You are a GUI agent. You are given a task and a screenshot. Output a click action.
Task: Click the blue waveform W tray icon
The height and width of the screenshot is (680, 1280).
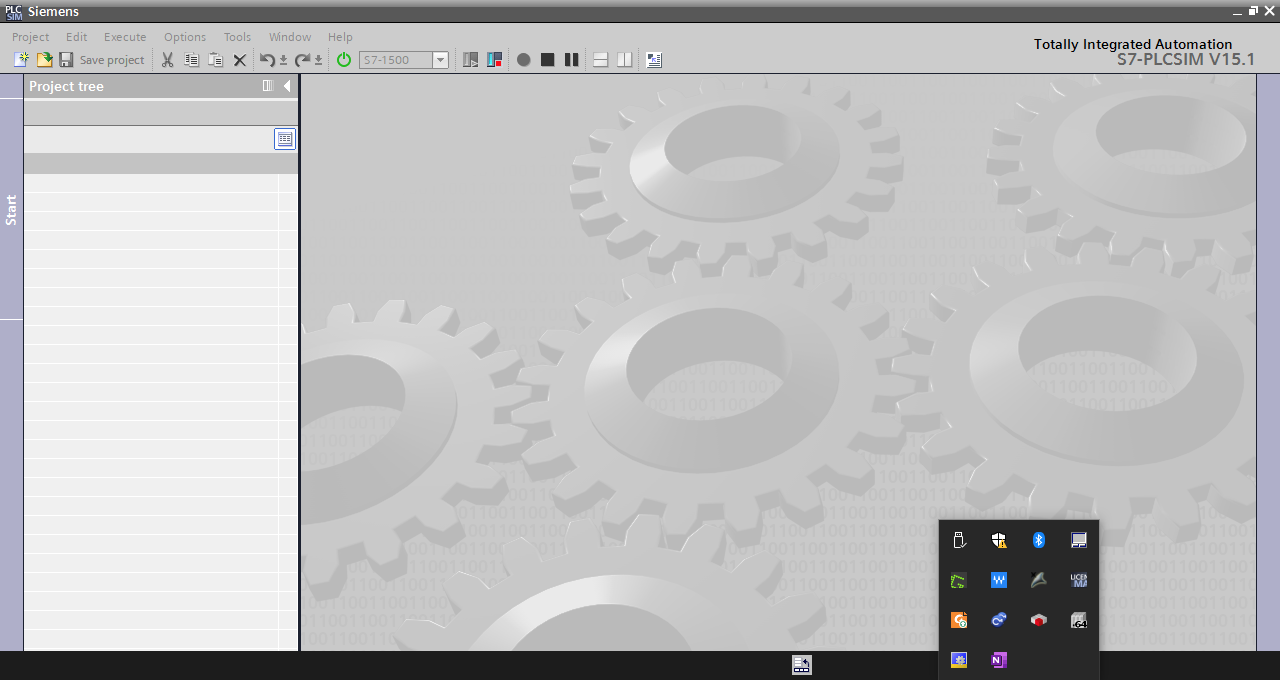[x=998, y=580]
